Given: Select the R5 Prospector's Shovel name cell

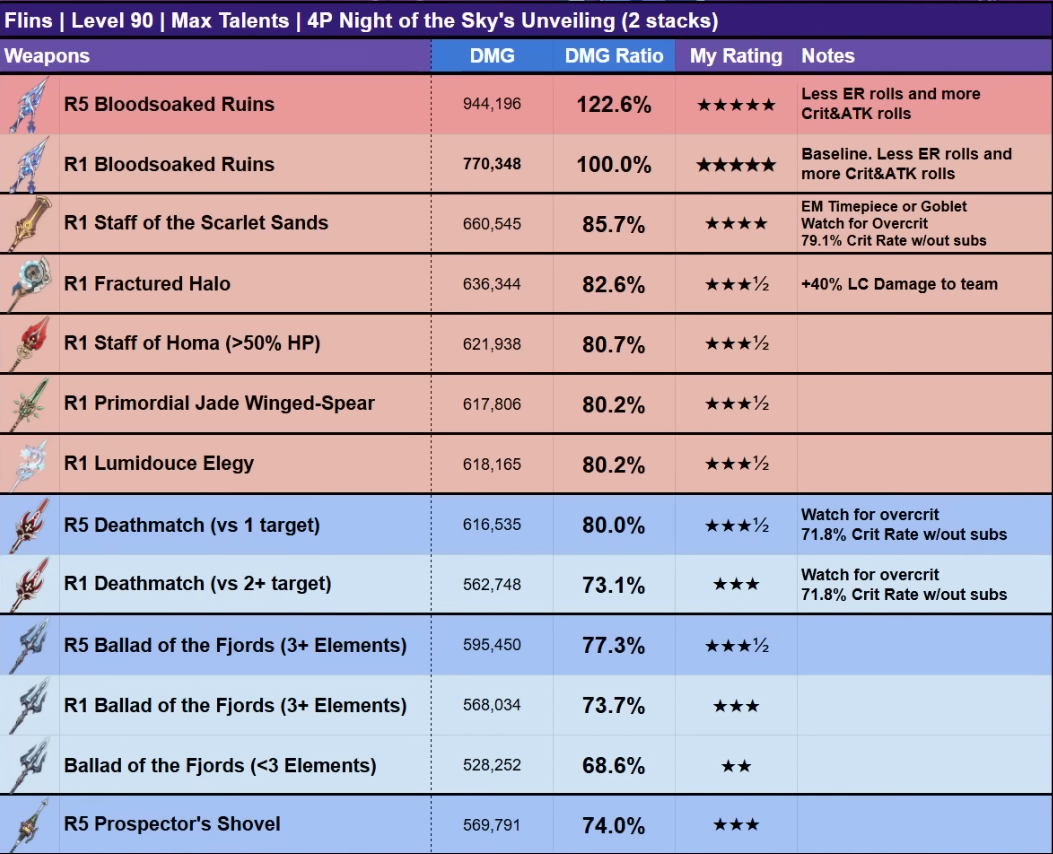Looking at the screenshot, I should click(x=245, y=825).
